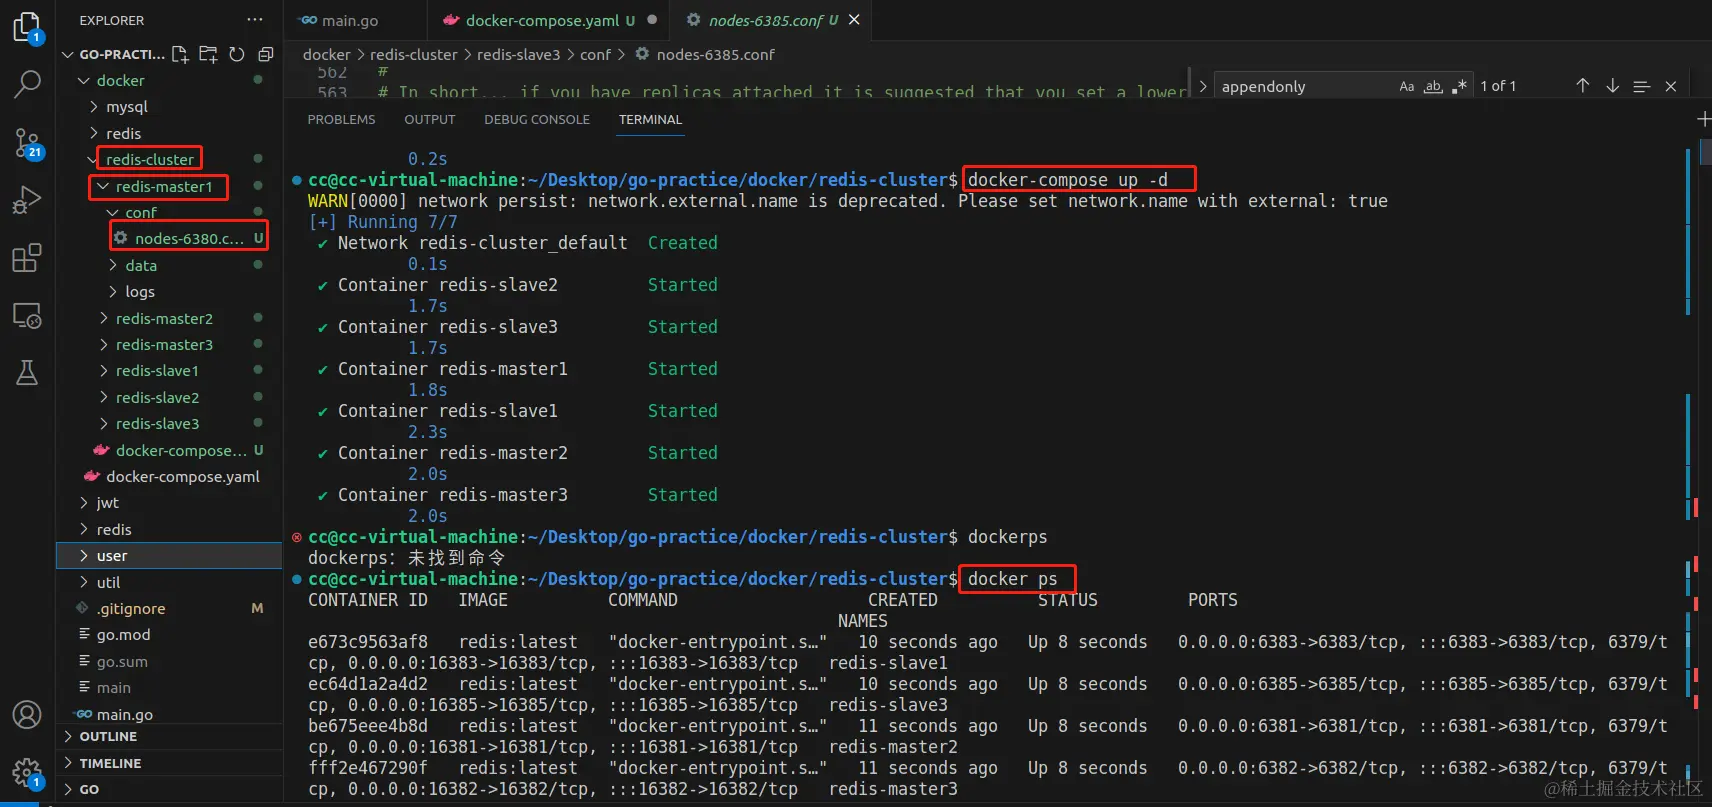Select the redis-cluster folder in Explorer

pyautogui.click(x=150, y=159)
